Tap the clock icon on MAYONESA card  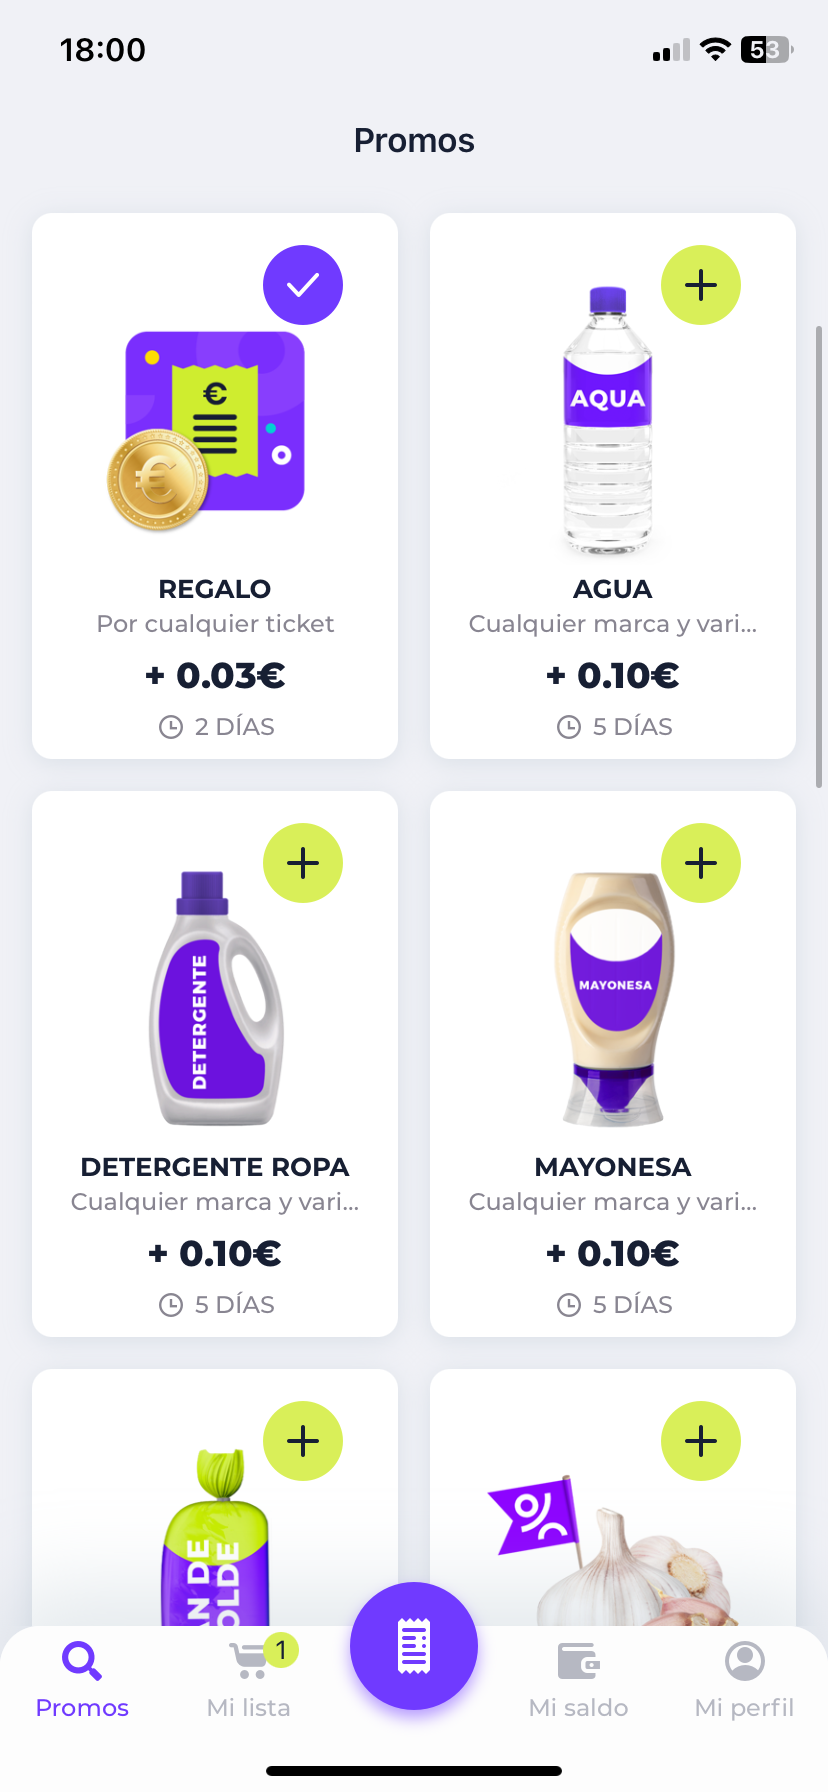pos(569,1305)
